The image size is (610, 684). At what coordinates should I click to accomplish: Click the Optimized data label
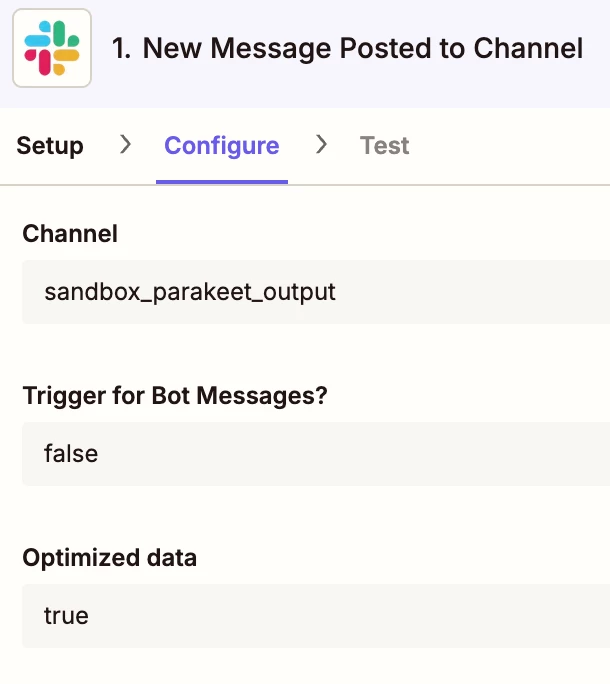pos(110,558)
